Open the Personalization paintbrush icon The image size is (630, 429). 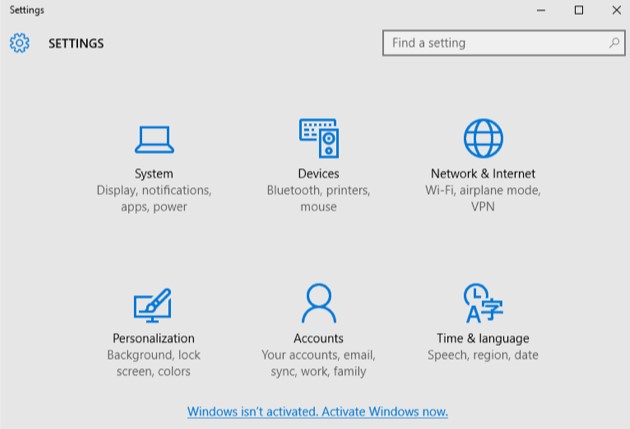tap(153, 305)
